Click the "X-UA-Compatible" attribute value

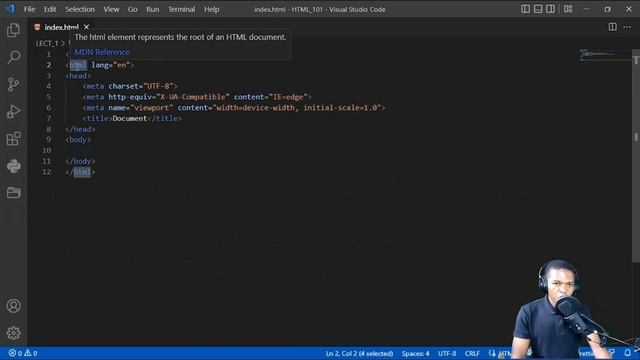click(x=193, y=97)
